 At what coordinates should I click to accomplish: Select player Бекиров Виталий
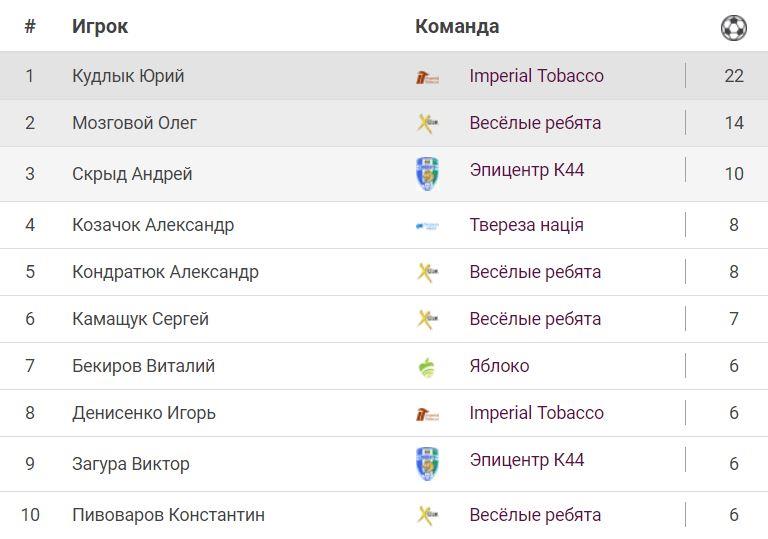pos(143,366)
